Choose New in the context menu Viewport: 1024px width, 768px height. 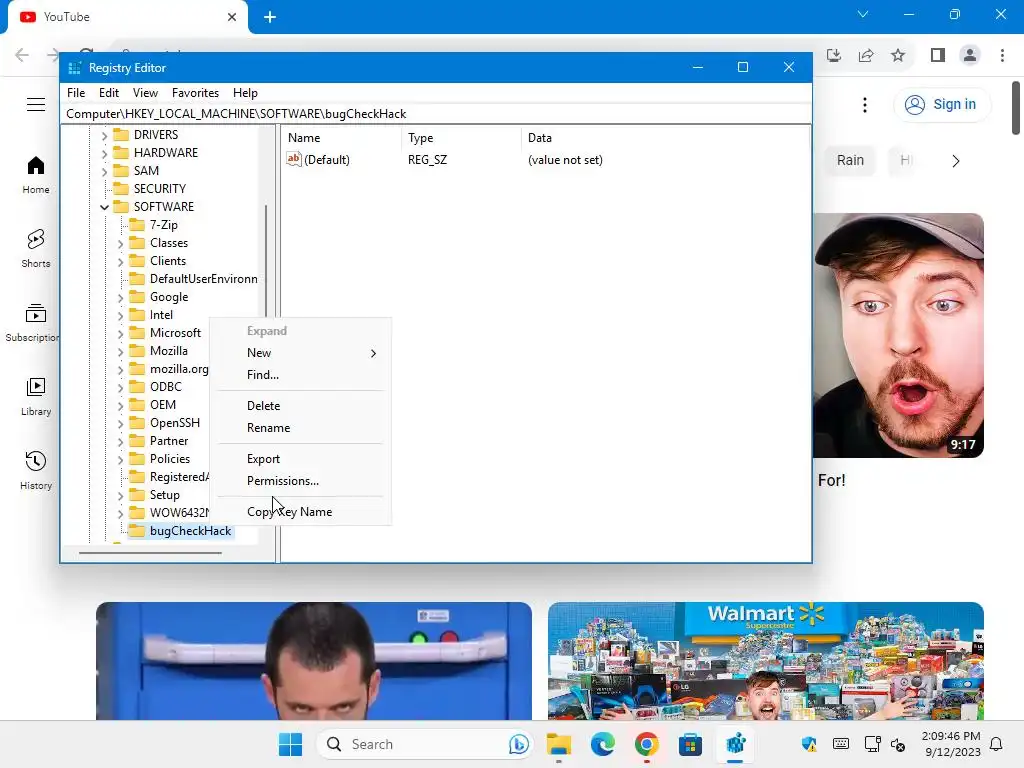click(301, 353)
